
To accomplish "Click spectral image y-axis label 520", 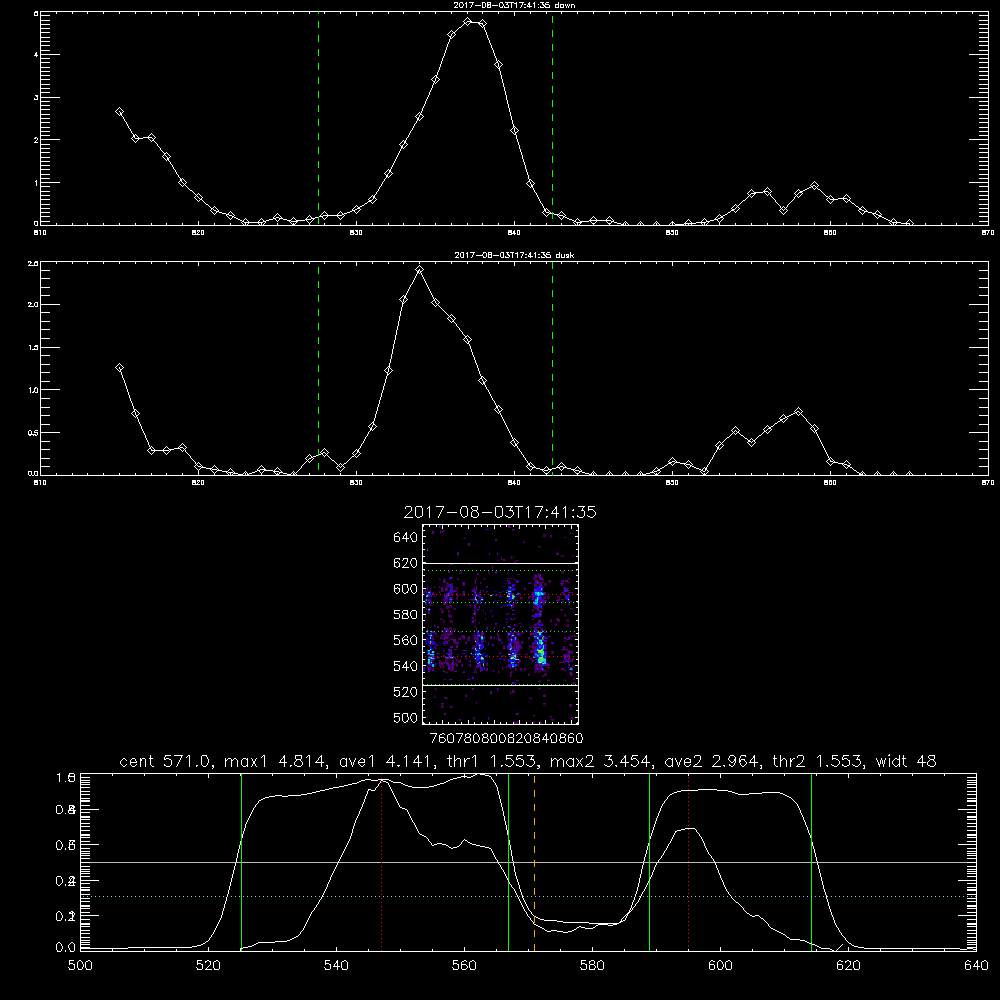I will point(406,692).
